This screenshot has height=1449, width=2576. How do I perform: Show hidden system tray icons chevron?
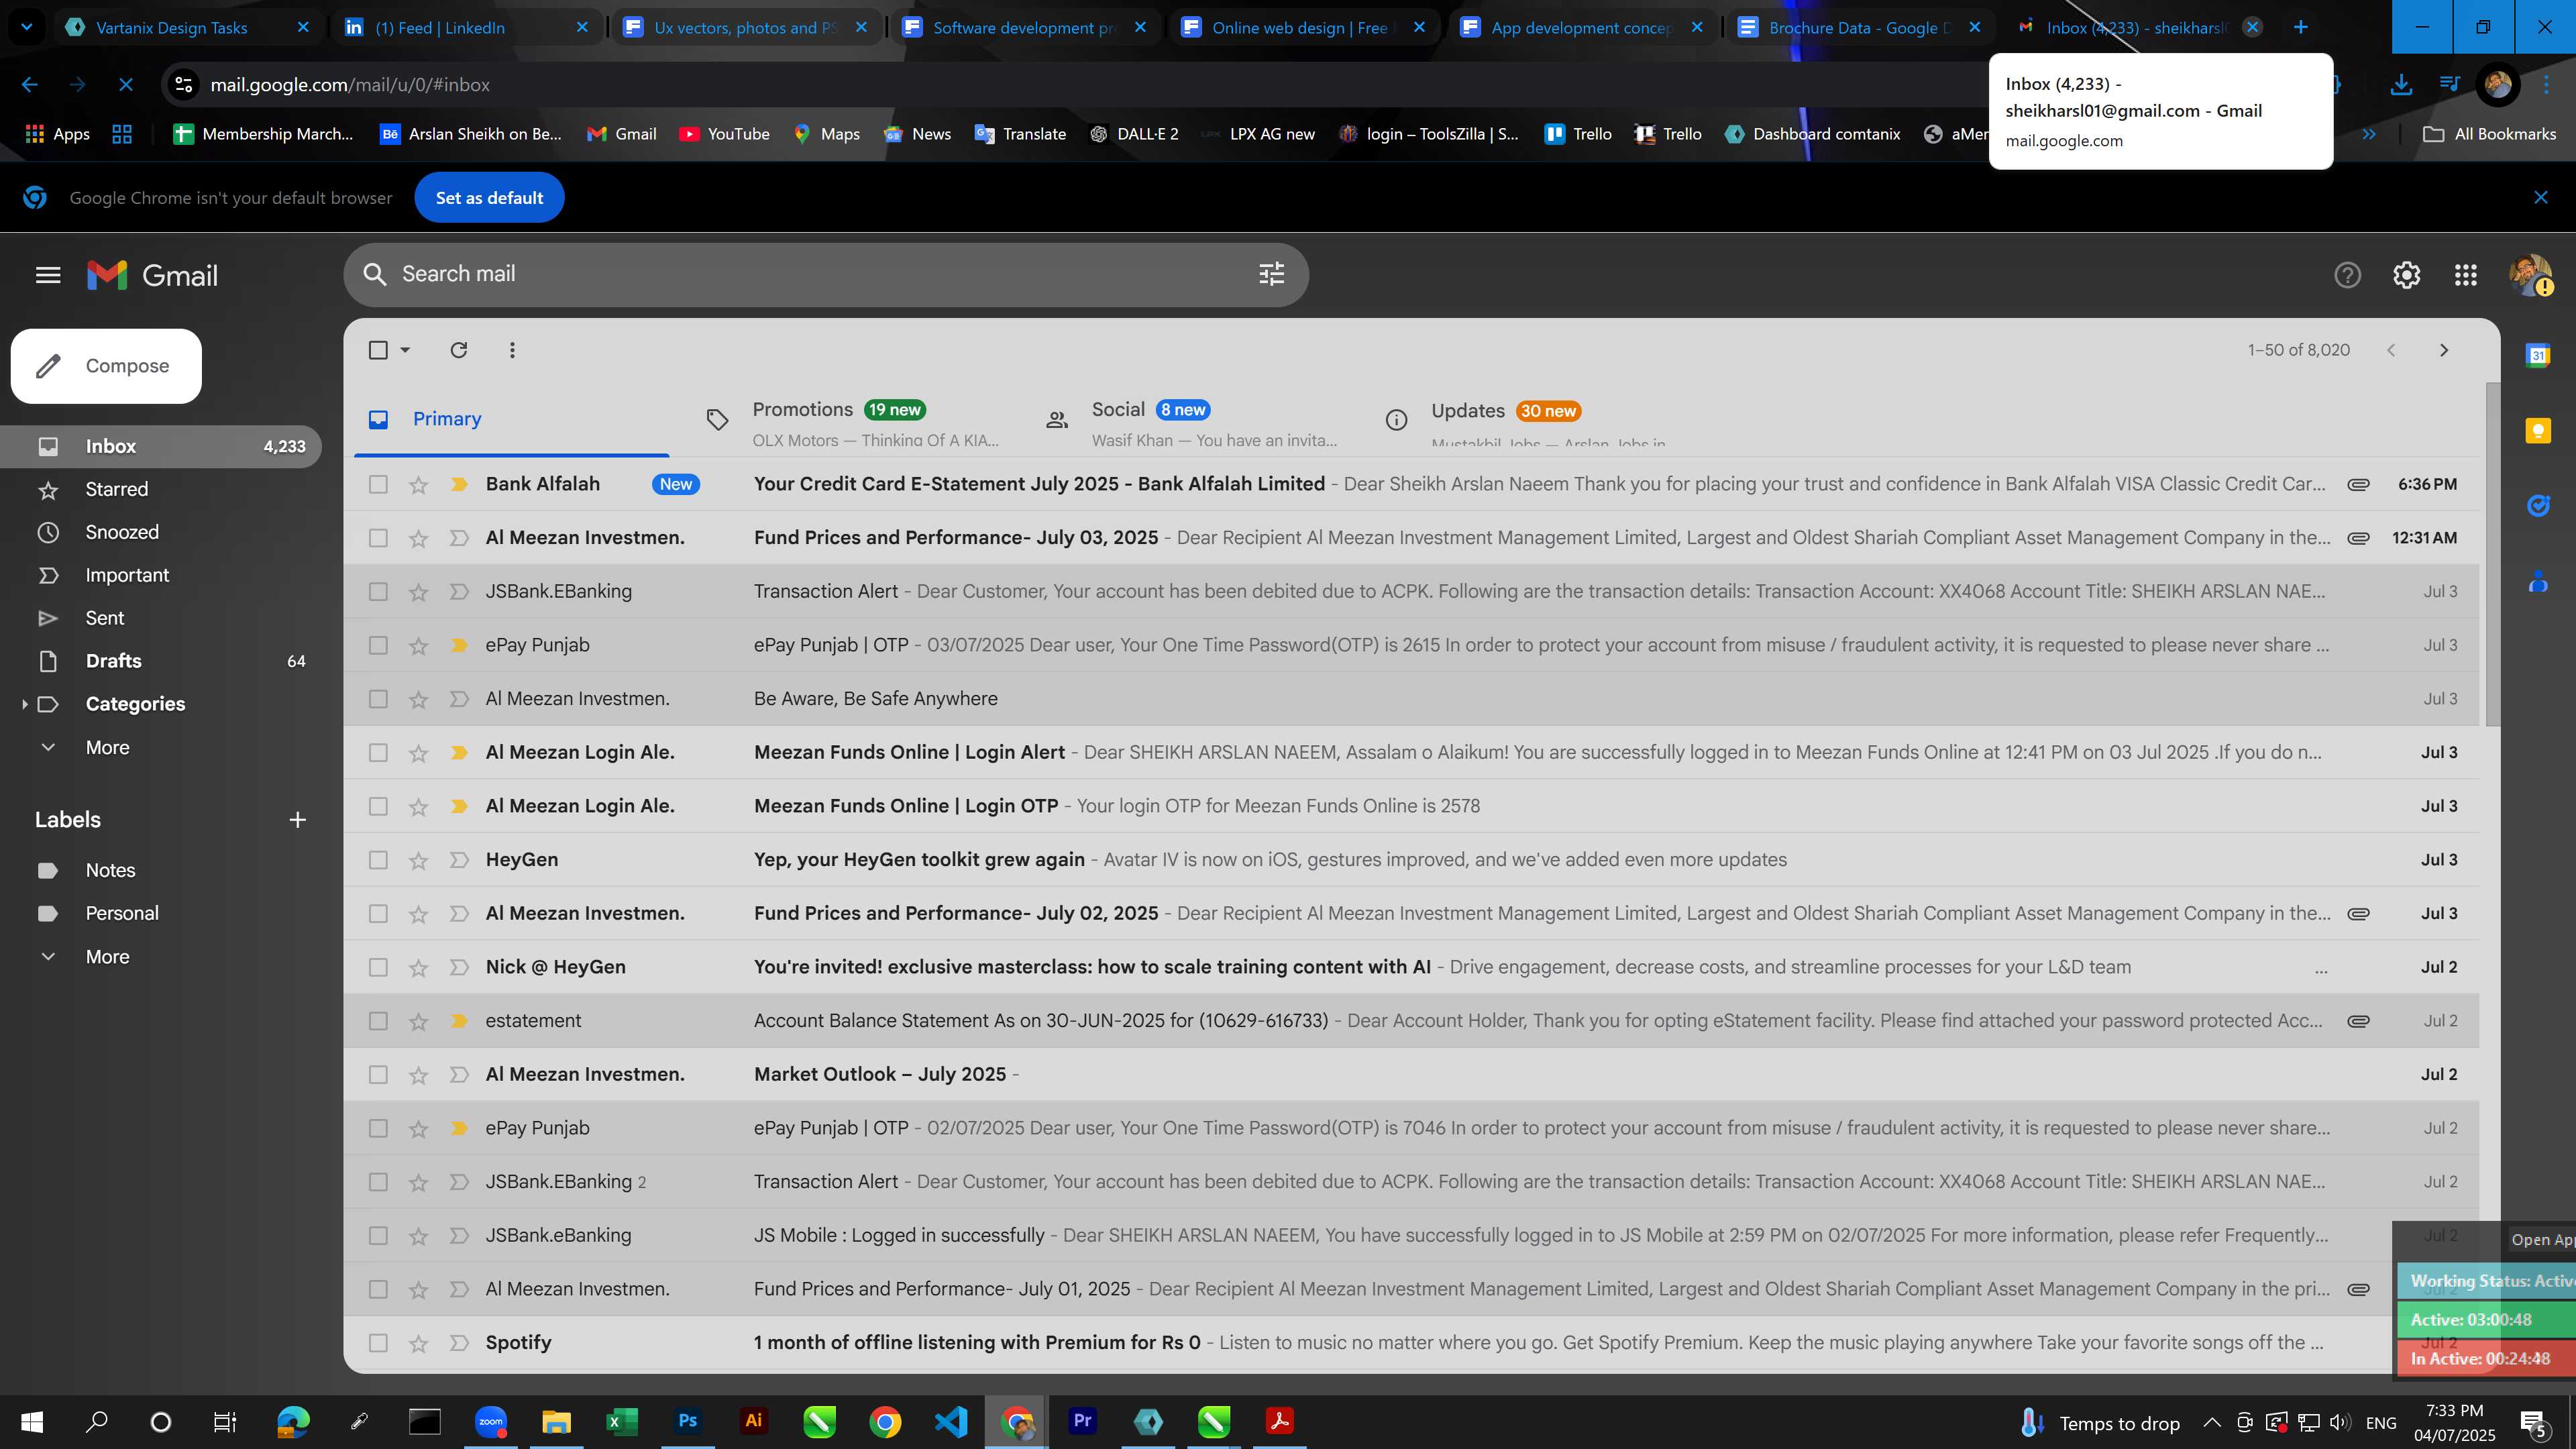click(x=2211, y=1422)
